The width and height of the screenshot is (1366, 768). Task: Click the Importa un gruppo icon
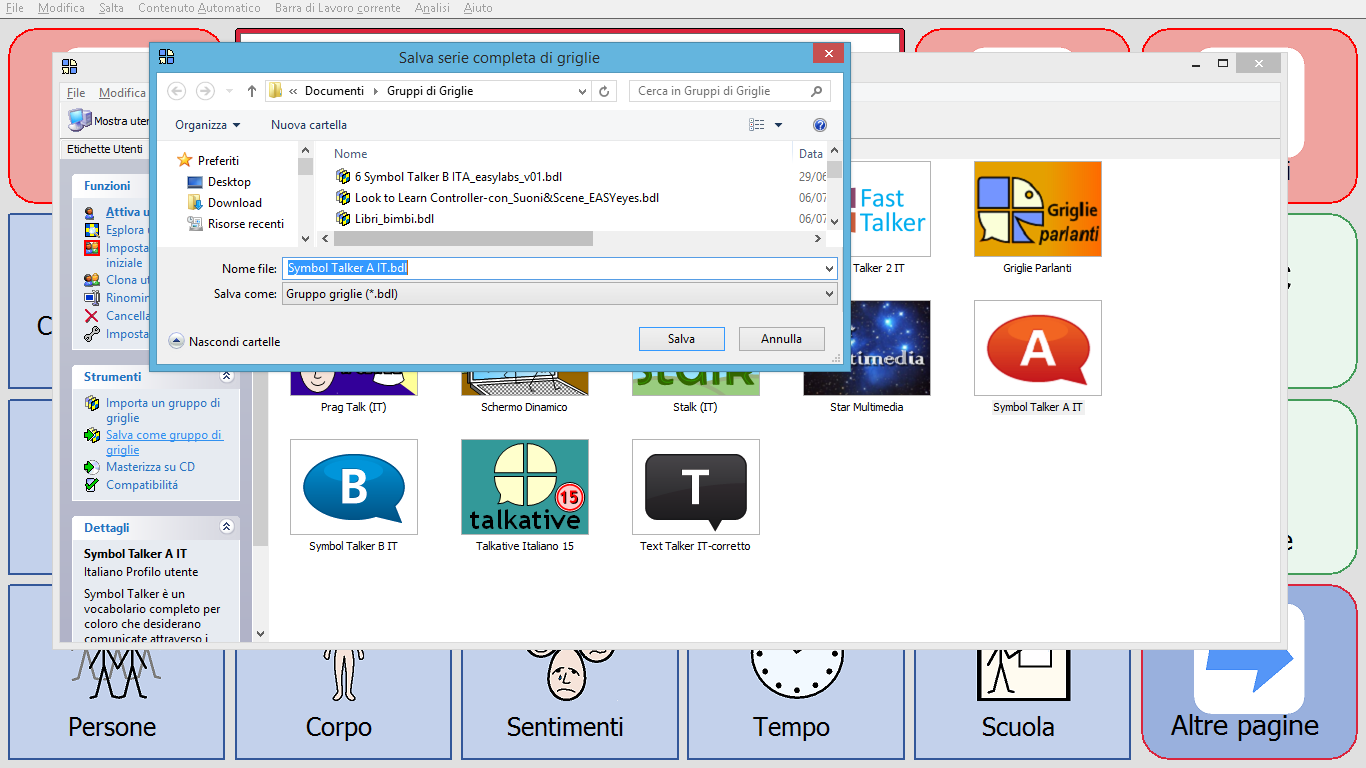pyautogui.click(x=92, y=403)
